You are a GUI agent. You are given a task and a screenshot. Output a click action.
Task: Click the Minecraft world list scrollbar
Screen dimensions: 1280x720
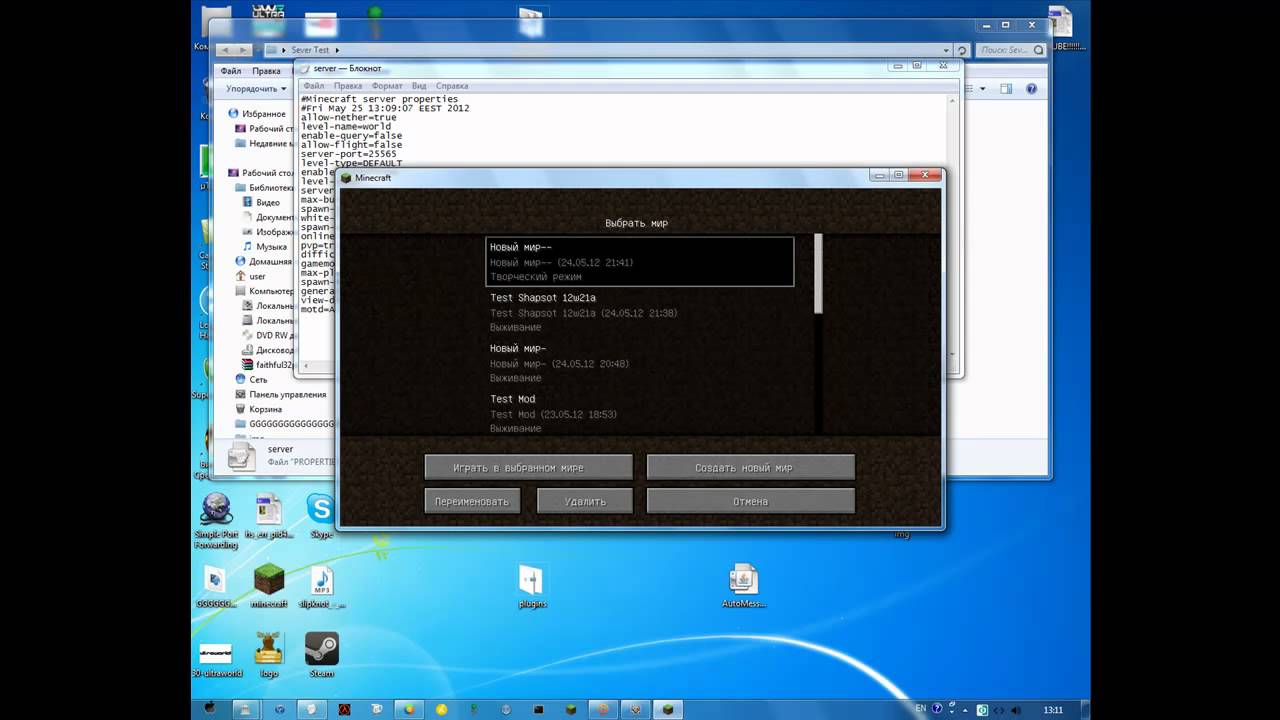coord(818,275)
